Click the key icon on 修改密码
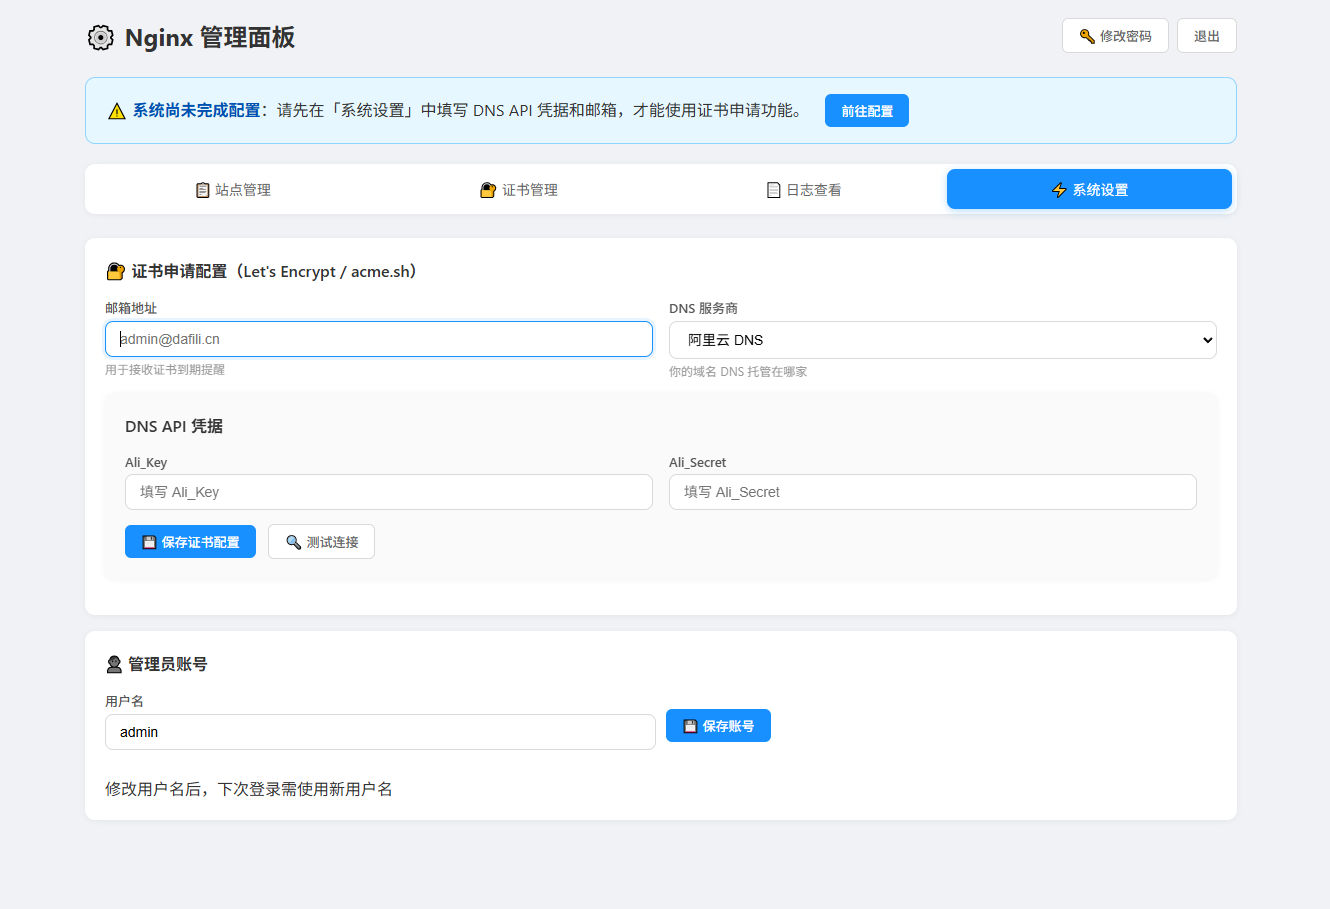Viewport: 1330px width, 909px height. click(x=1087, y=36)
